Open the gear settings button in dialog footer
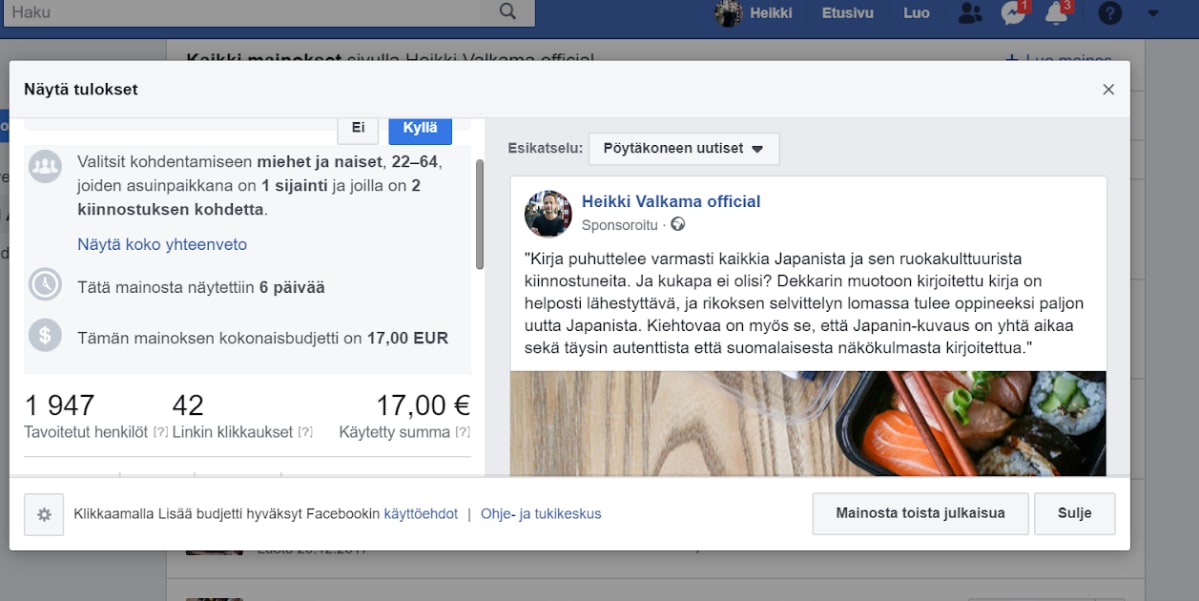This screenshot has width=1199, height=601. [x=44, y=515]
